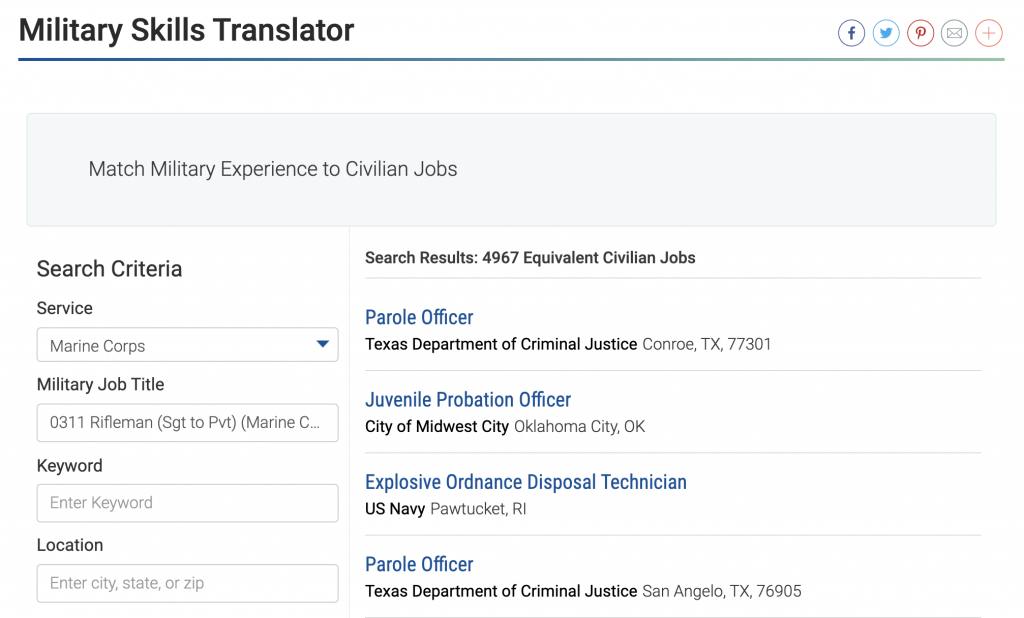The width and height of the screenshot is (1024, 618).
Task: Focus the Enter Keyword input box
Action: pos(187,503)
